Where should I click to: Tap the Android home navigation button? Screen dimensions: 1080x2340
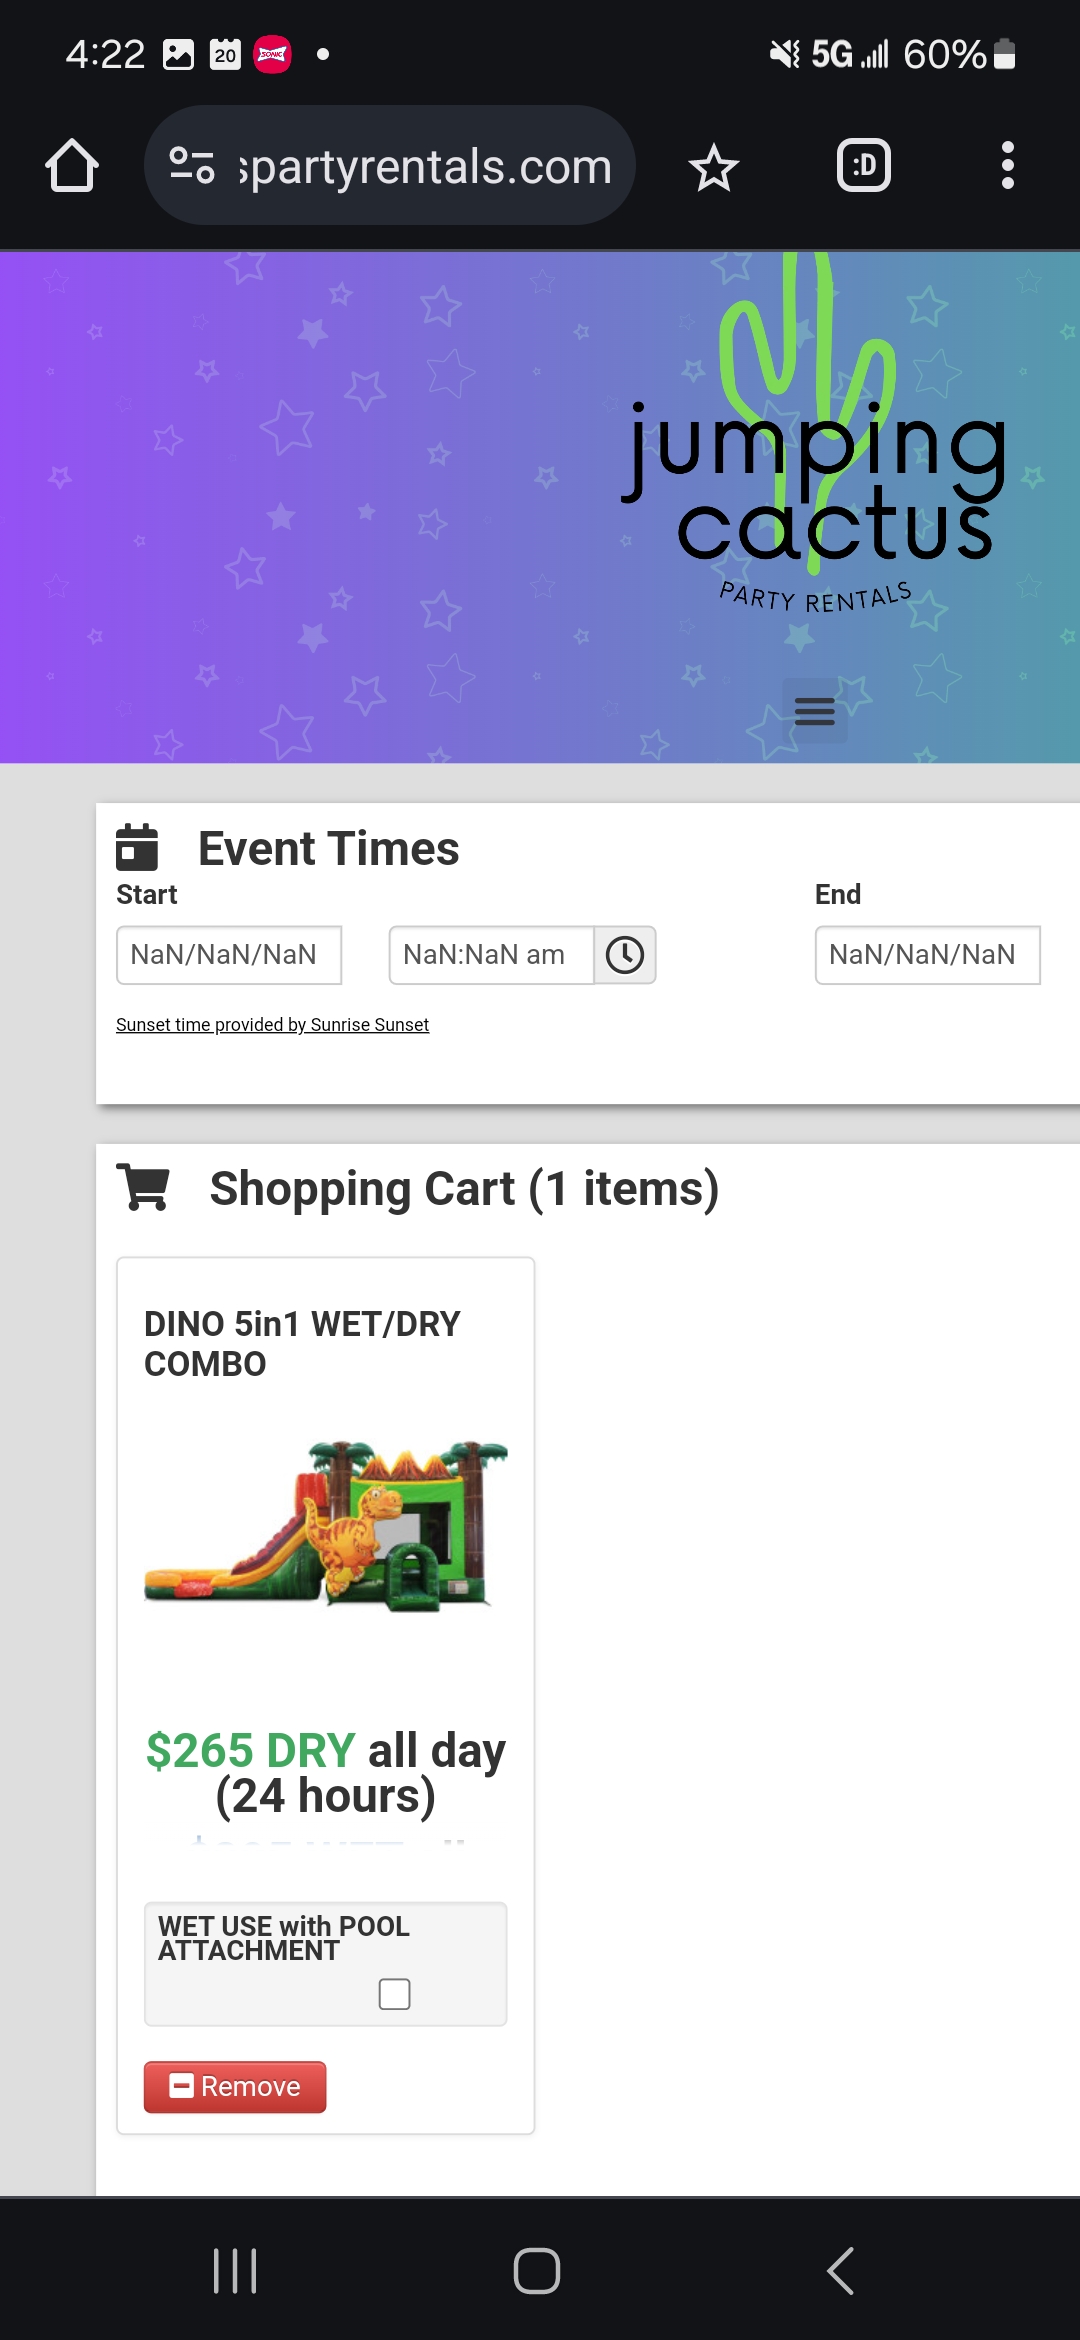coord(537,2271)
